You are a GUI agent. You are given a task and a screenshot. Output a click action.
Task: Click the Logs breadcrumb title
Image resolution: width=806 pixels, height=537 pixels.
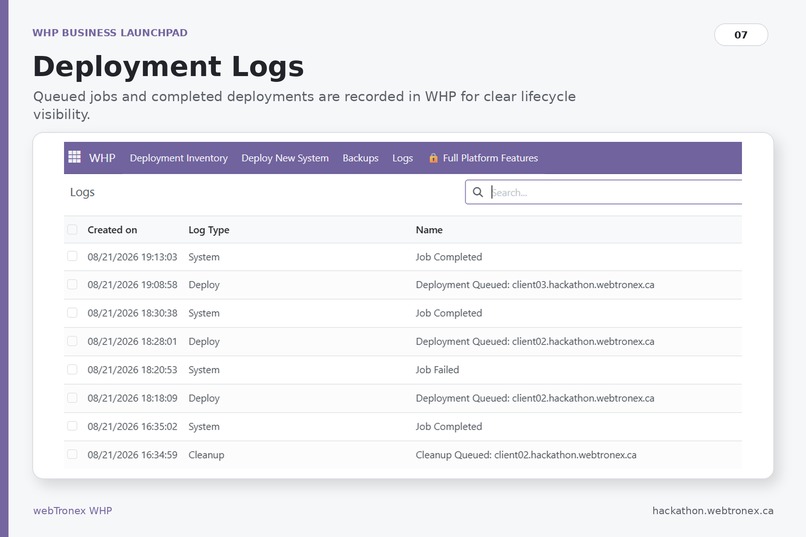tap(82, 192)
